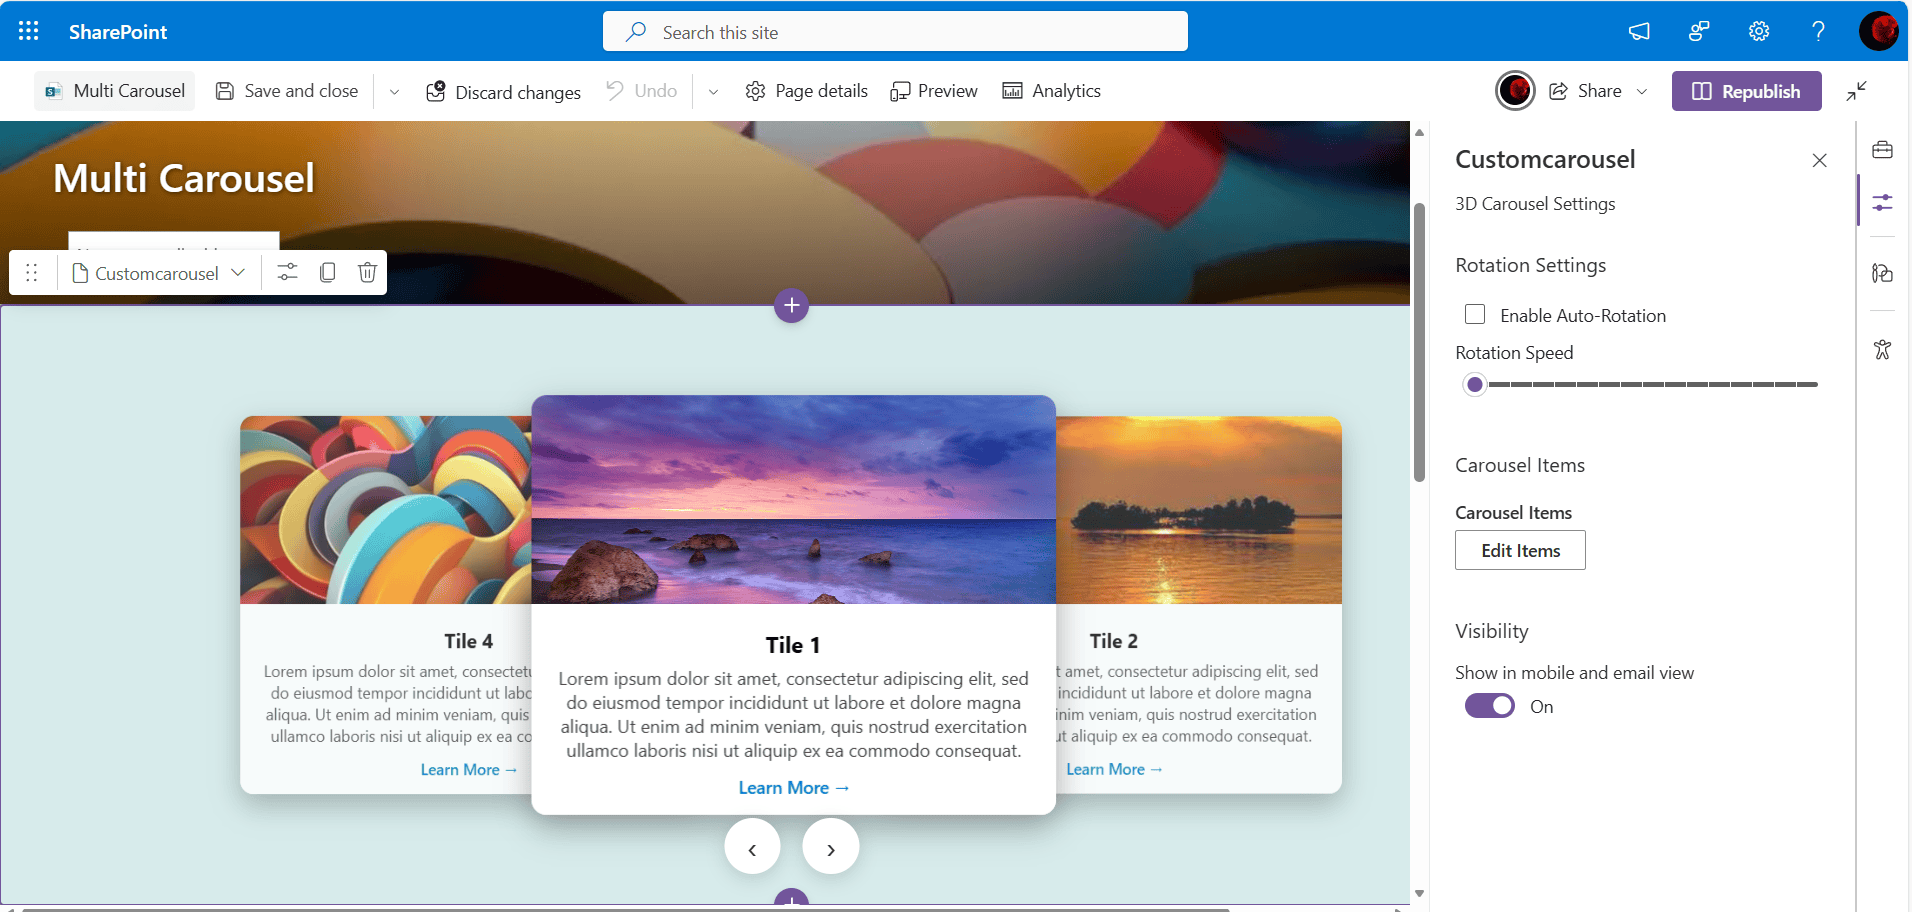Open the SharePoint app launcher grid
The height and width of the screenshot is (912, 1912).
pyautogui.click(x=29, y=31)
